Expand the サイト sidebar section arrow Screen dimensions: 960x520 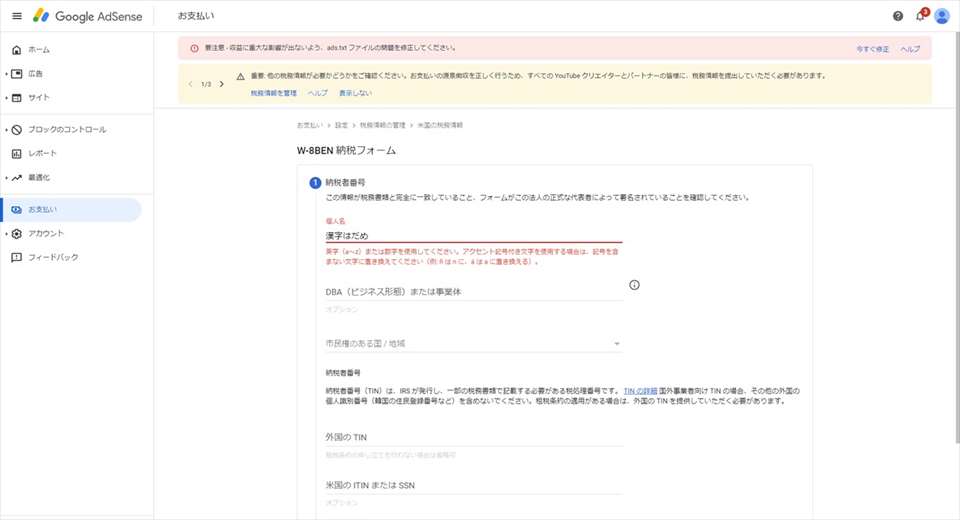pyautogui.click(x=6, y=97)
